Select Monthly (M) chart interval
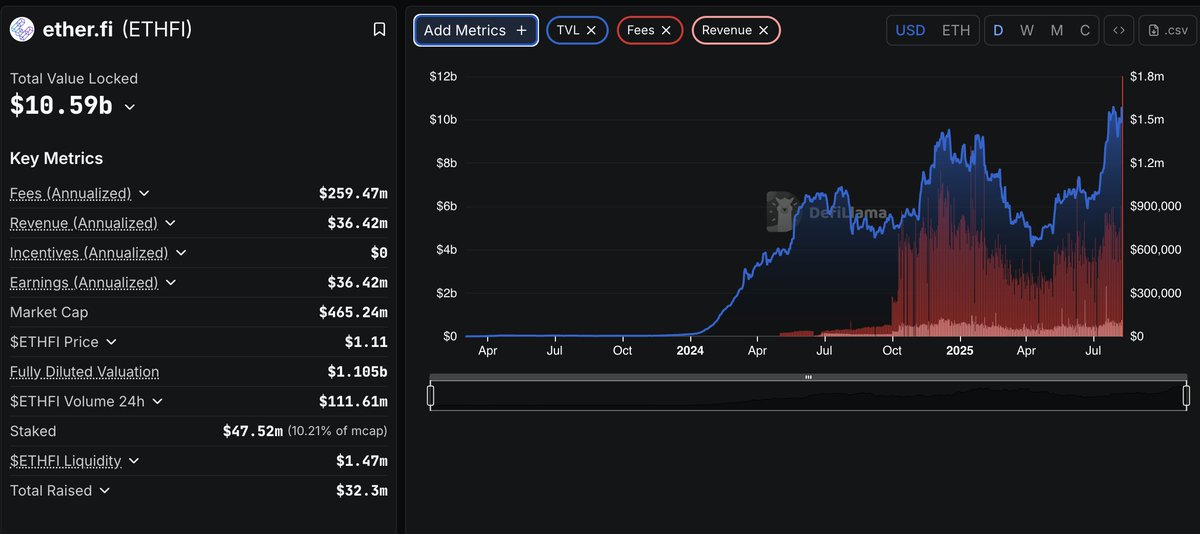 [x=1057, y=30]
